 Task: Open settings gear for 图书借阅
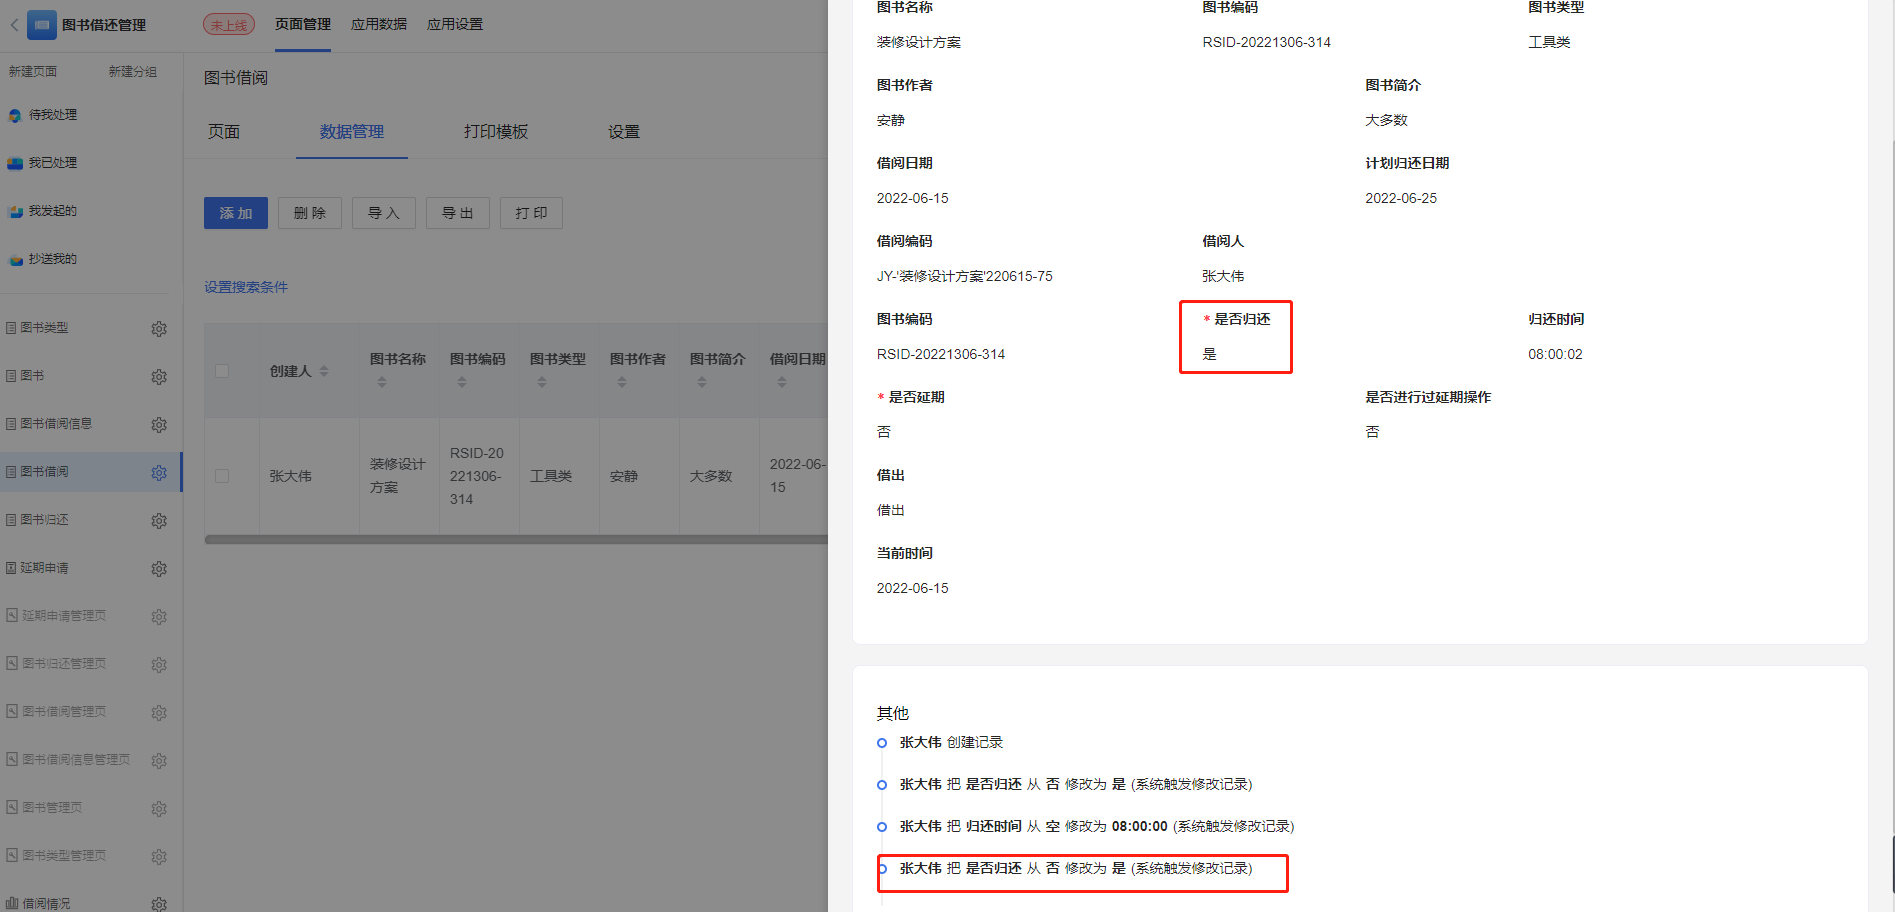click(159, 473)
